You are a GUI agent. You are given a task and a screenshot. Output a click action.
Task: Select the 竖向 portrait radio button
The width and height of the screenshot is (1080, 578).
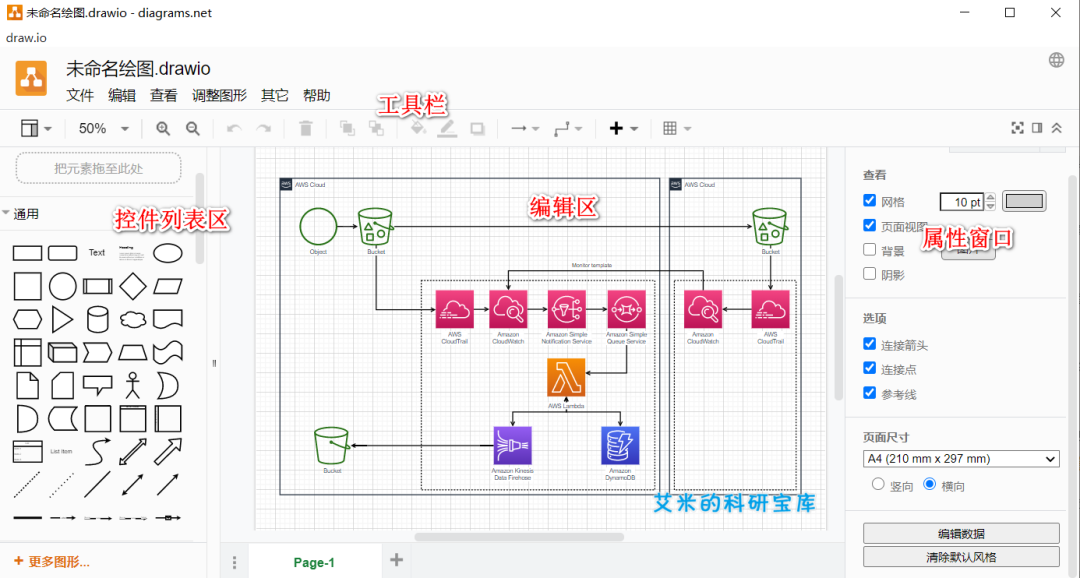[878, 484]
